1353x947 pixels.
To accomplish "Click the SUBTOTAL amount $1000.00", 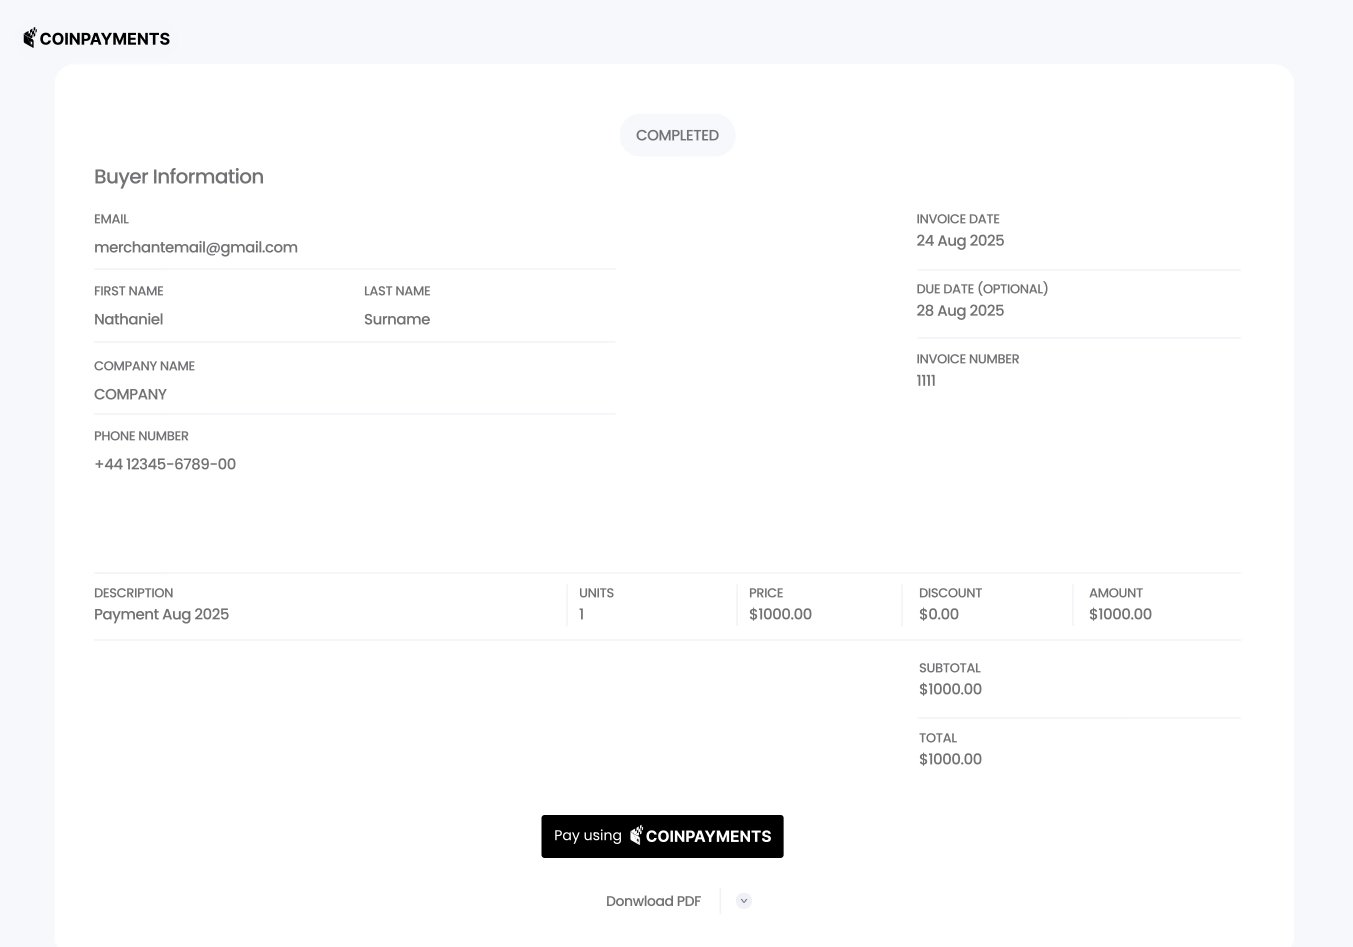I will pos(950,689).
